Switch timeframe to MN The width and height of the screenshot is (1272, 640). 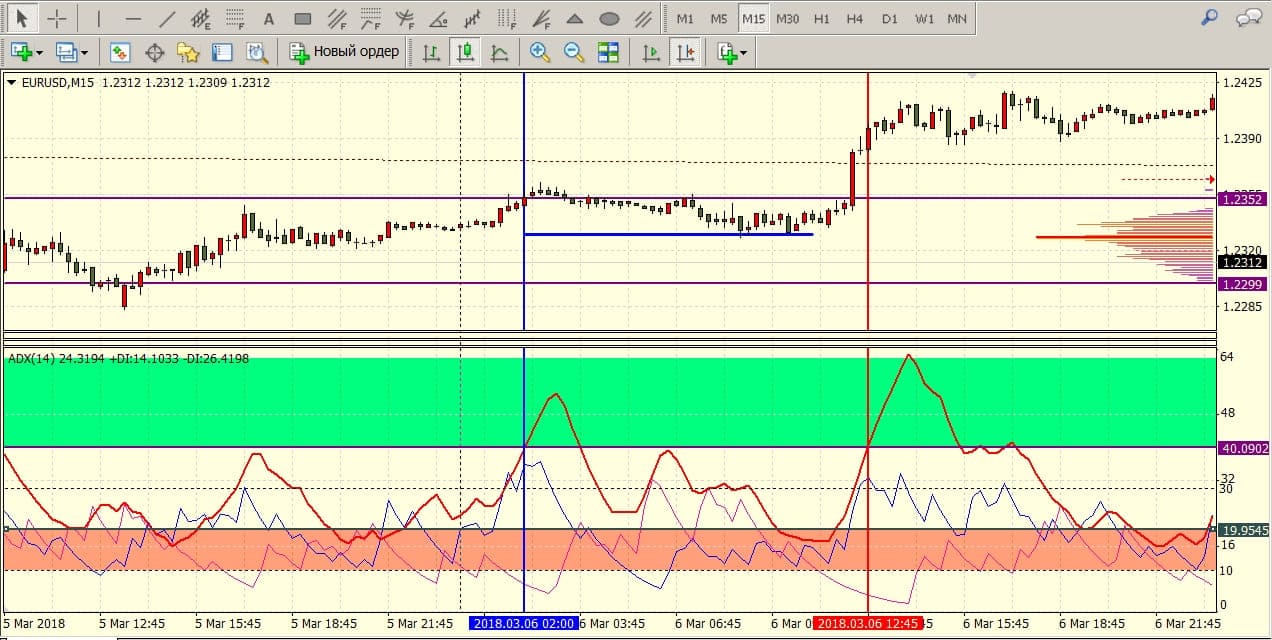coord(957,18)
